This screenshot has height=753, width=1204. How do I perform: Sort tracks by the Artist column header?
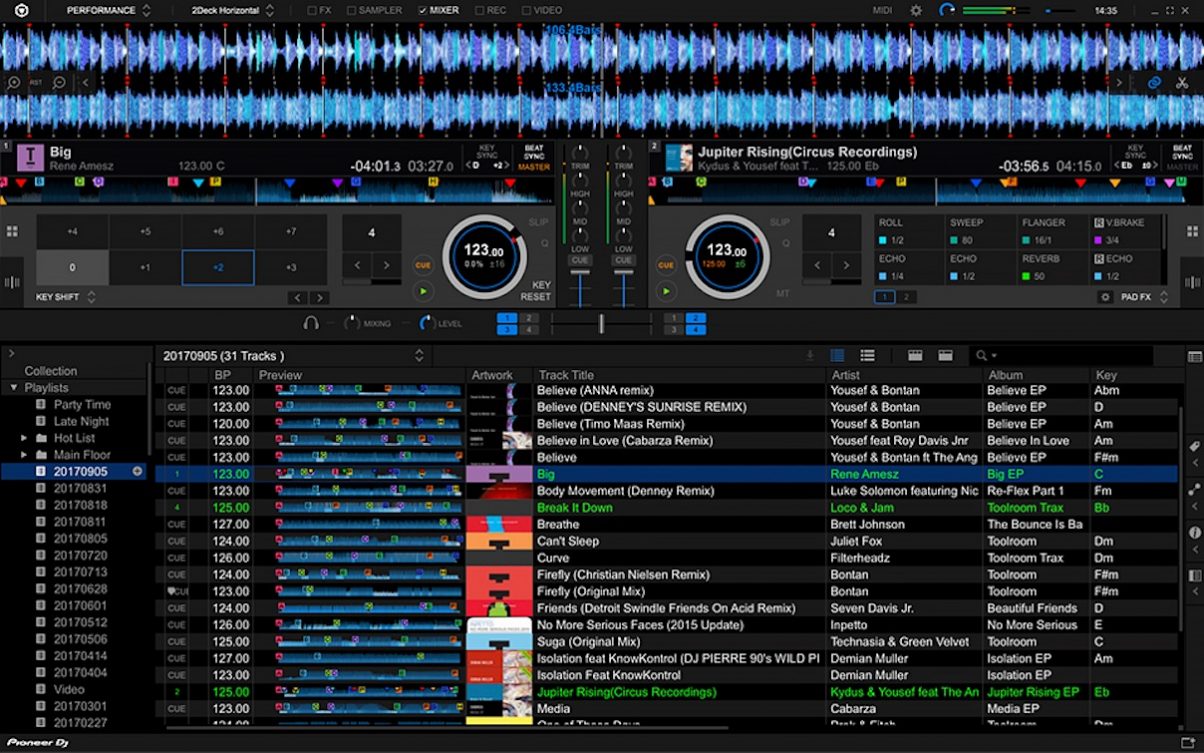(x=845, y=375)
